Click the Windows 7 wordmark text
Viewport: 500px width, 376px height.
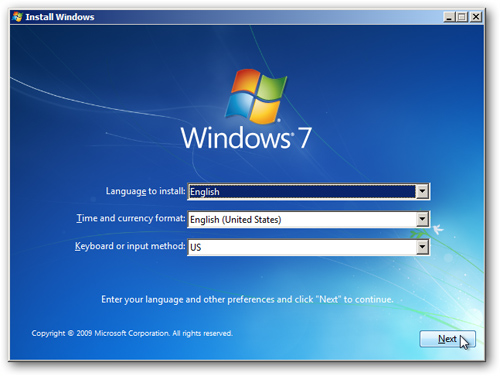pos(246,138)
